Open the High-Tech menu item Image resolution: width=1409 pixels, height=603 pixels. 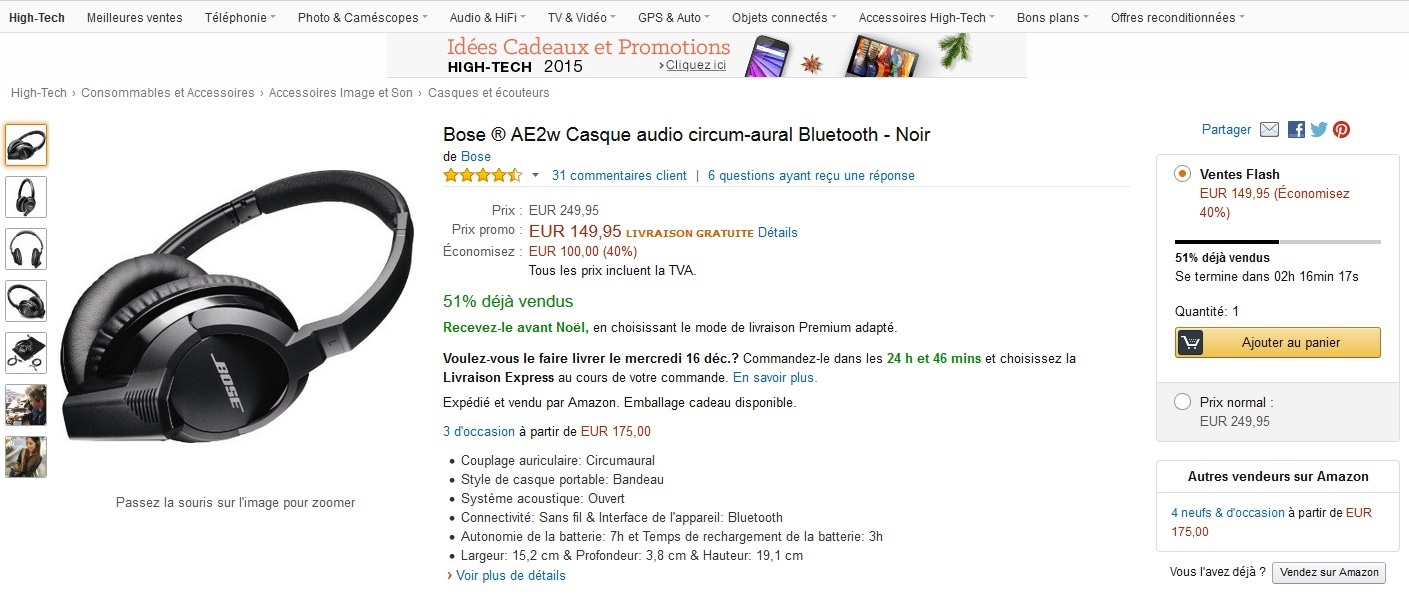click(36, 17)
